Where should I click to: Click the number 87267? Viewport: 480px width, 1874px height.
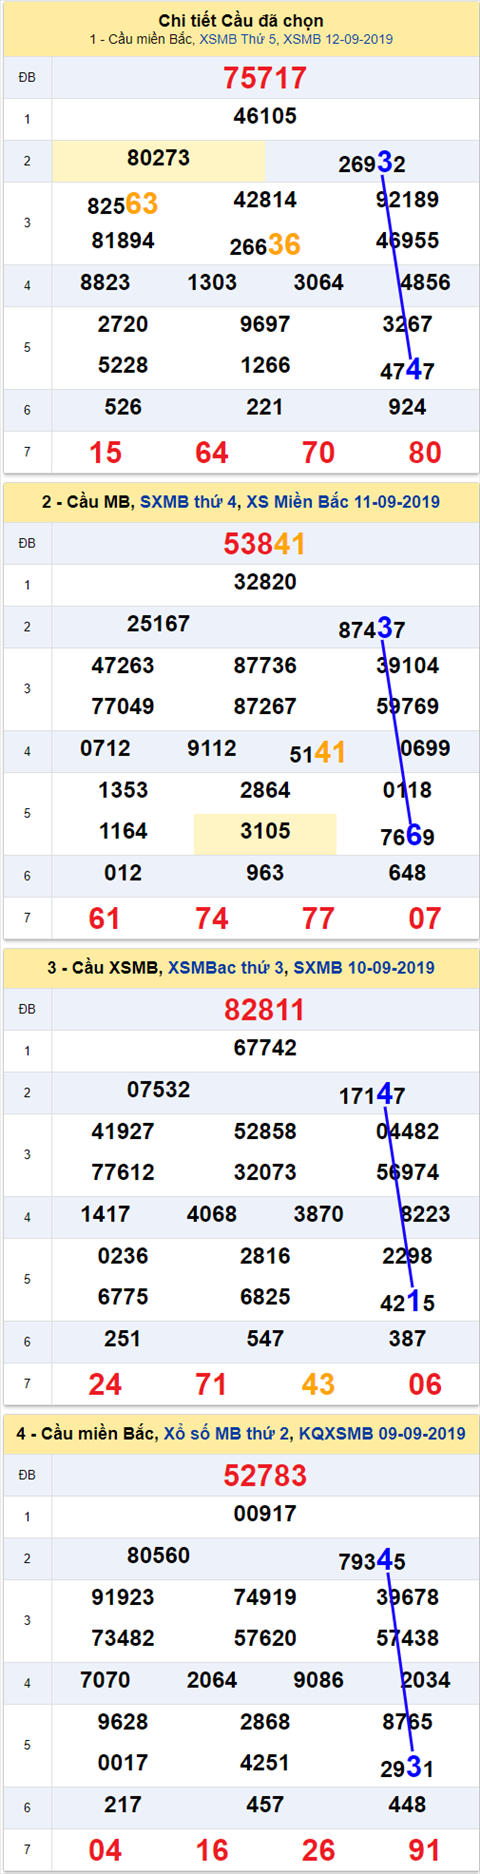(265, 707)
